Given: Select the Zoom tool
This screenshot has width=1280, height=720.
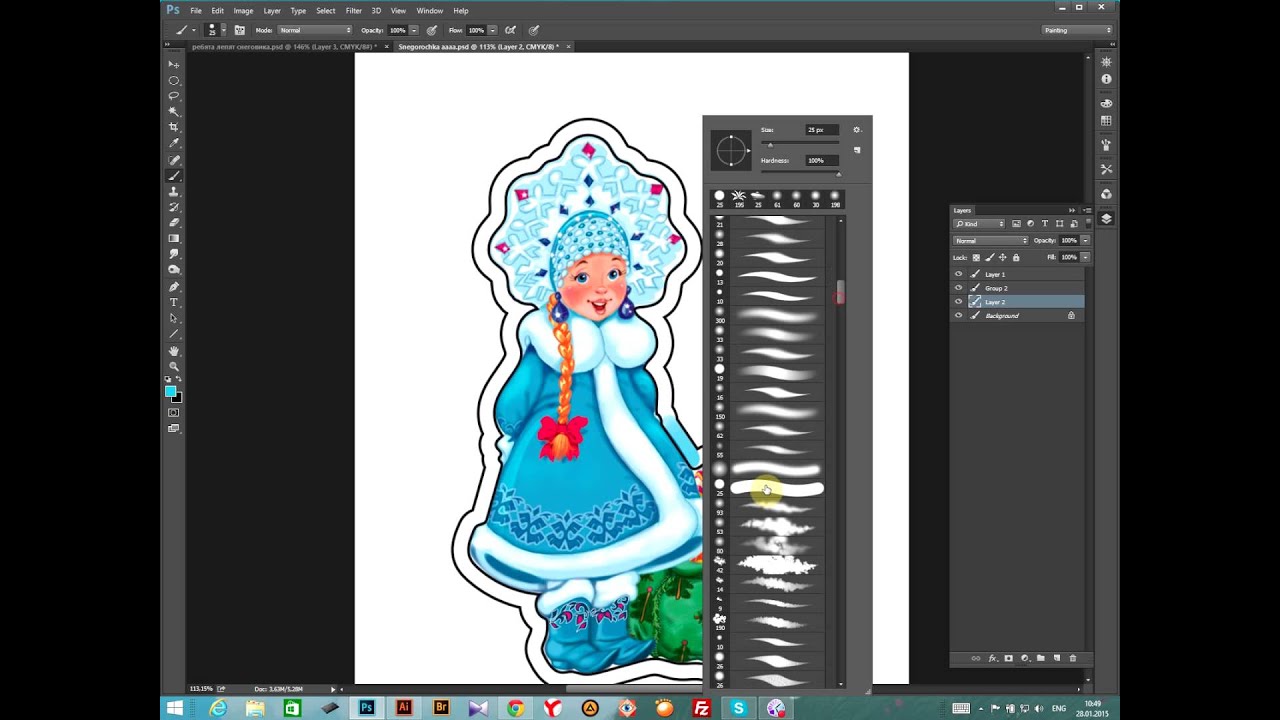Looking at the screenshot, I should click(174, 366).
